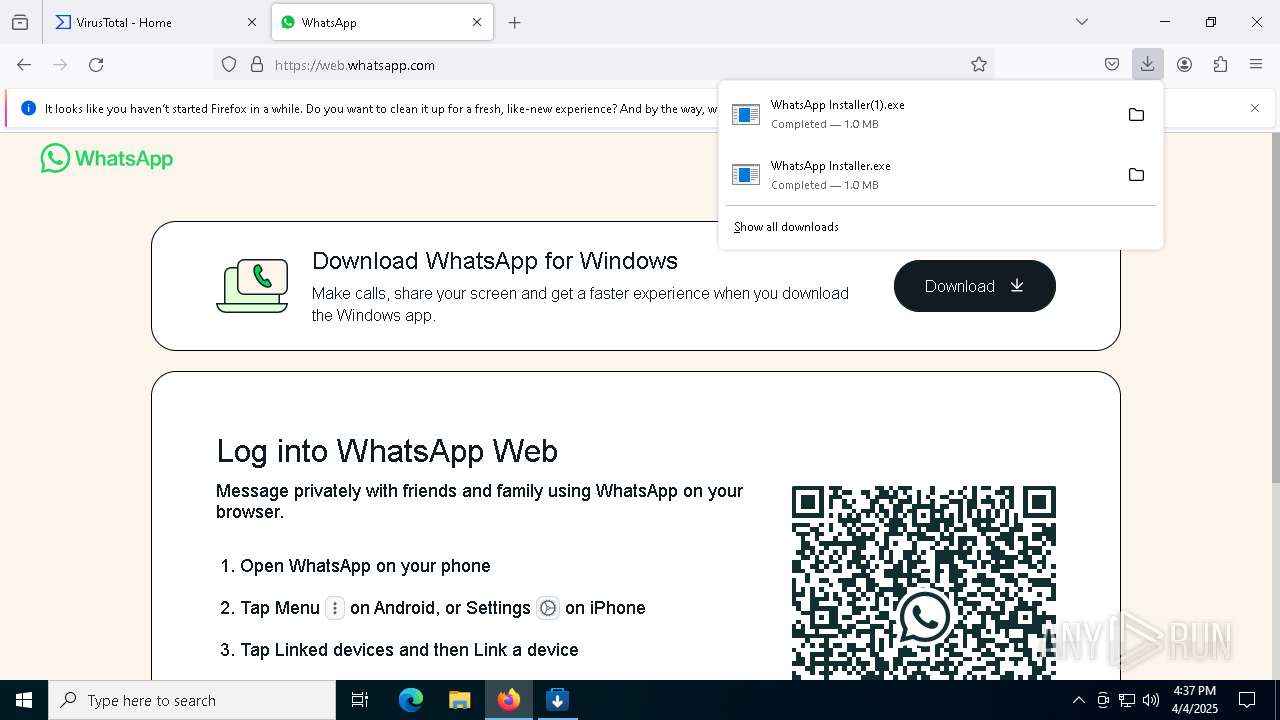
Task: Click the Android menu dots icon
Action: (x=335, y=608)
